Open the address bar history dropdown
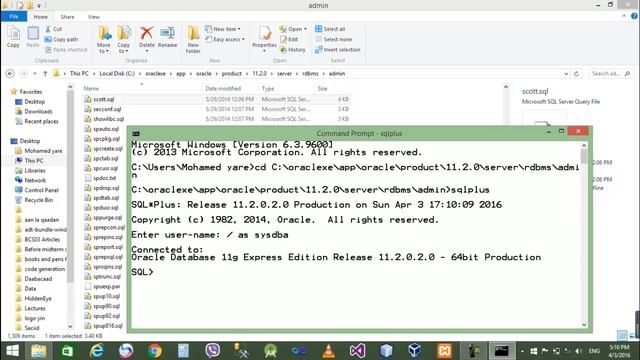640x360 pixels. coord(566,74)
